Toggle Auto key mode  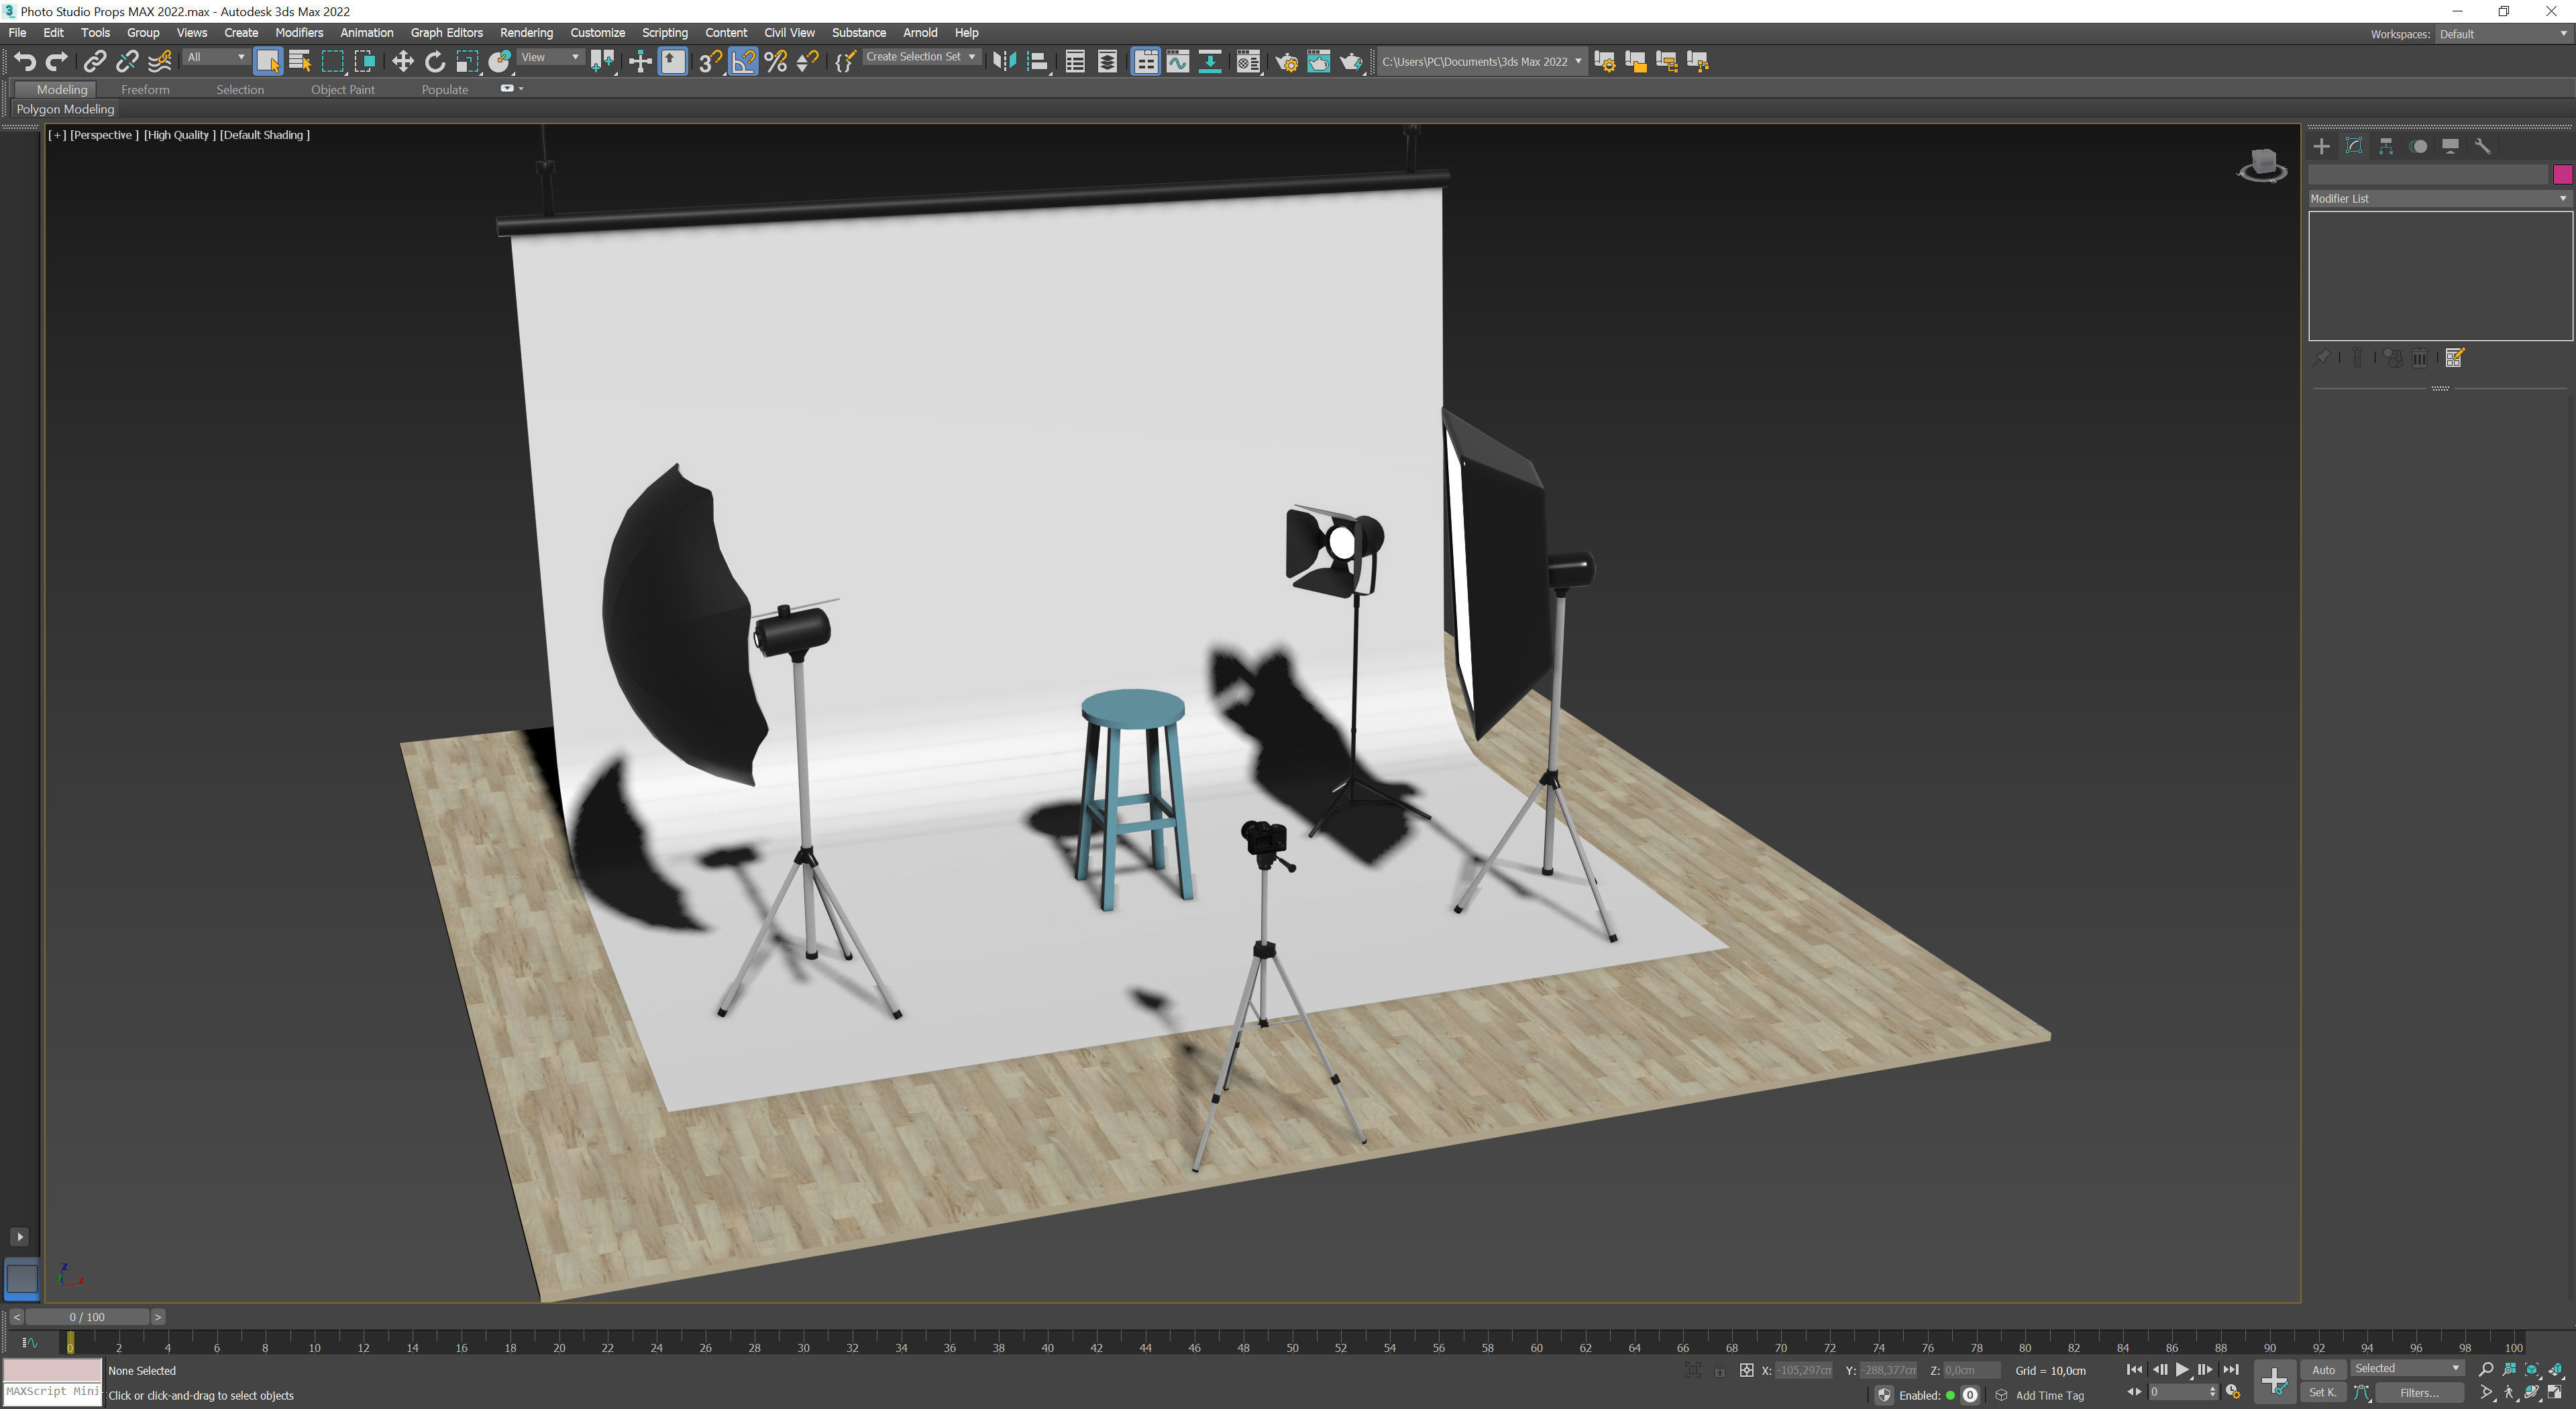click(2323, 1370)
